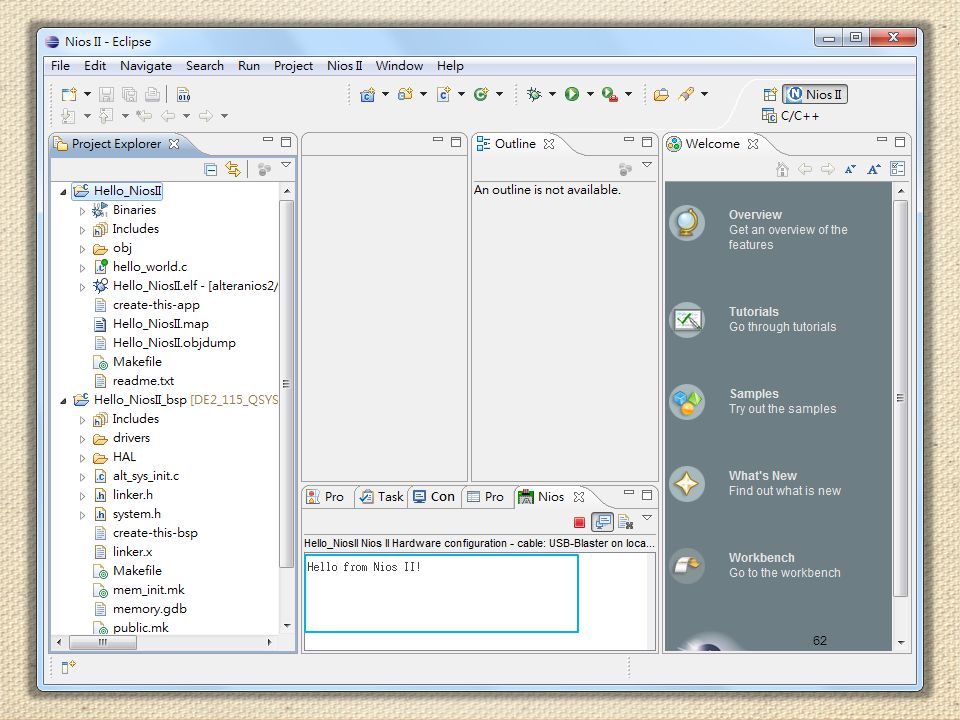Click the External Tools run icon
Image resolution: width=960 pixels, height=720 pixels.
609,94
